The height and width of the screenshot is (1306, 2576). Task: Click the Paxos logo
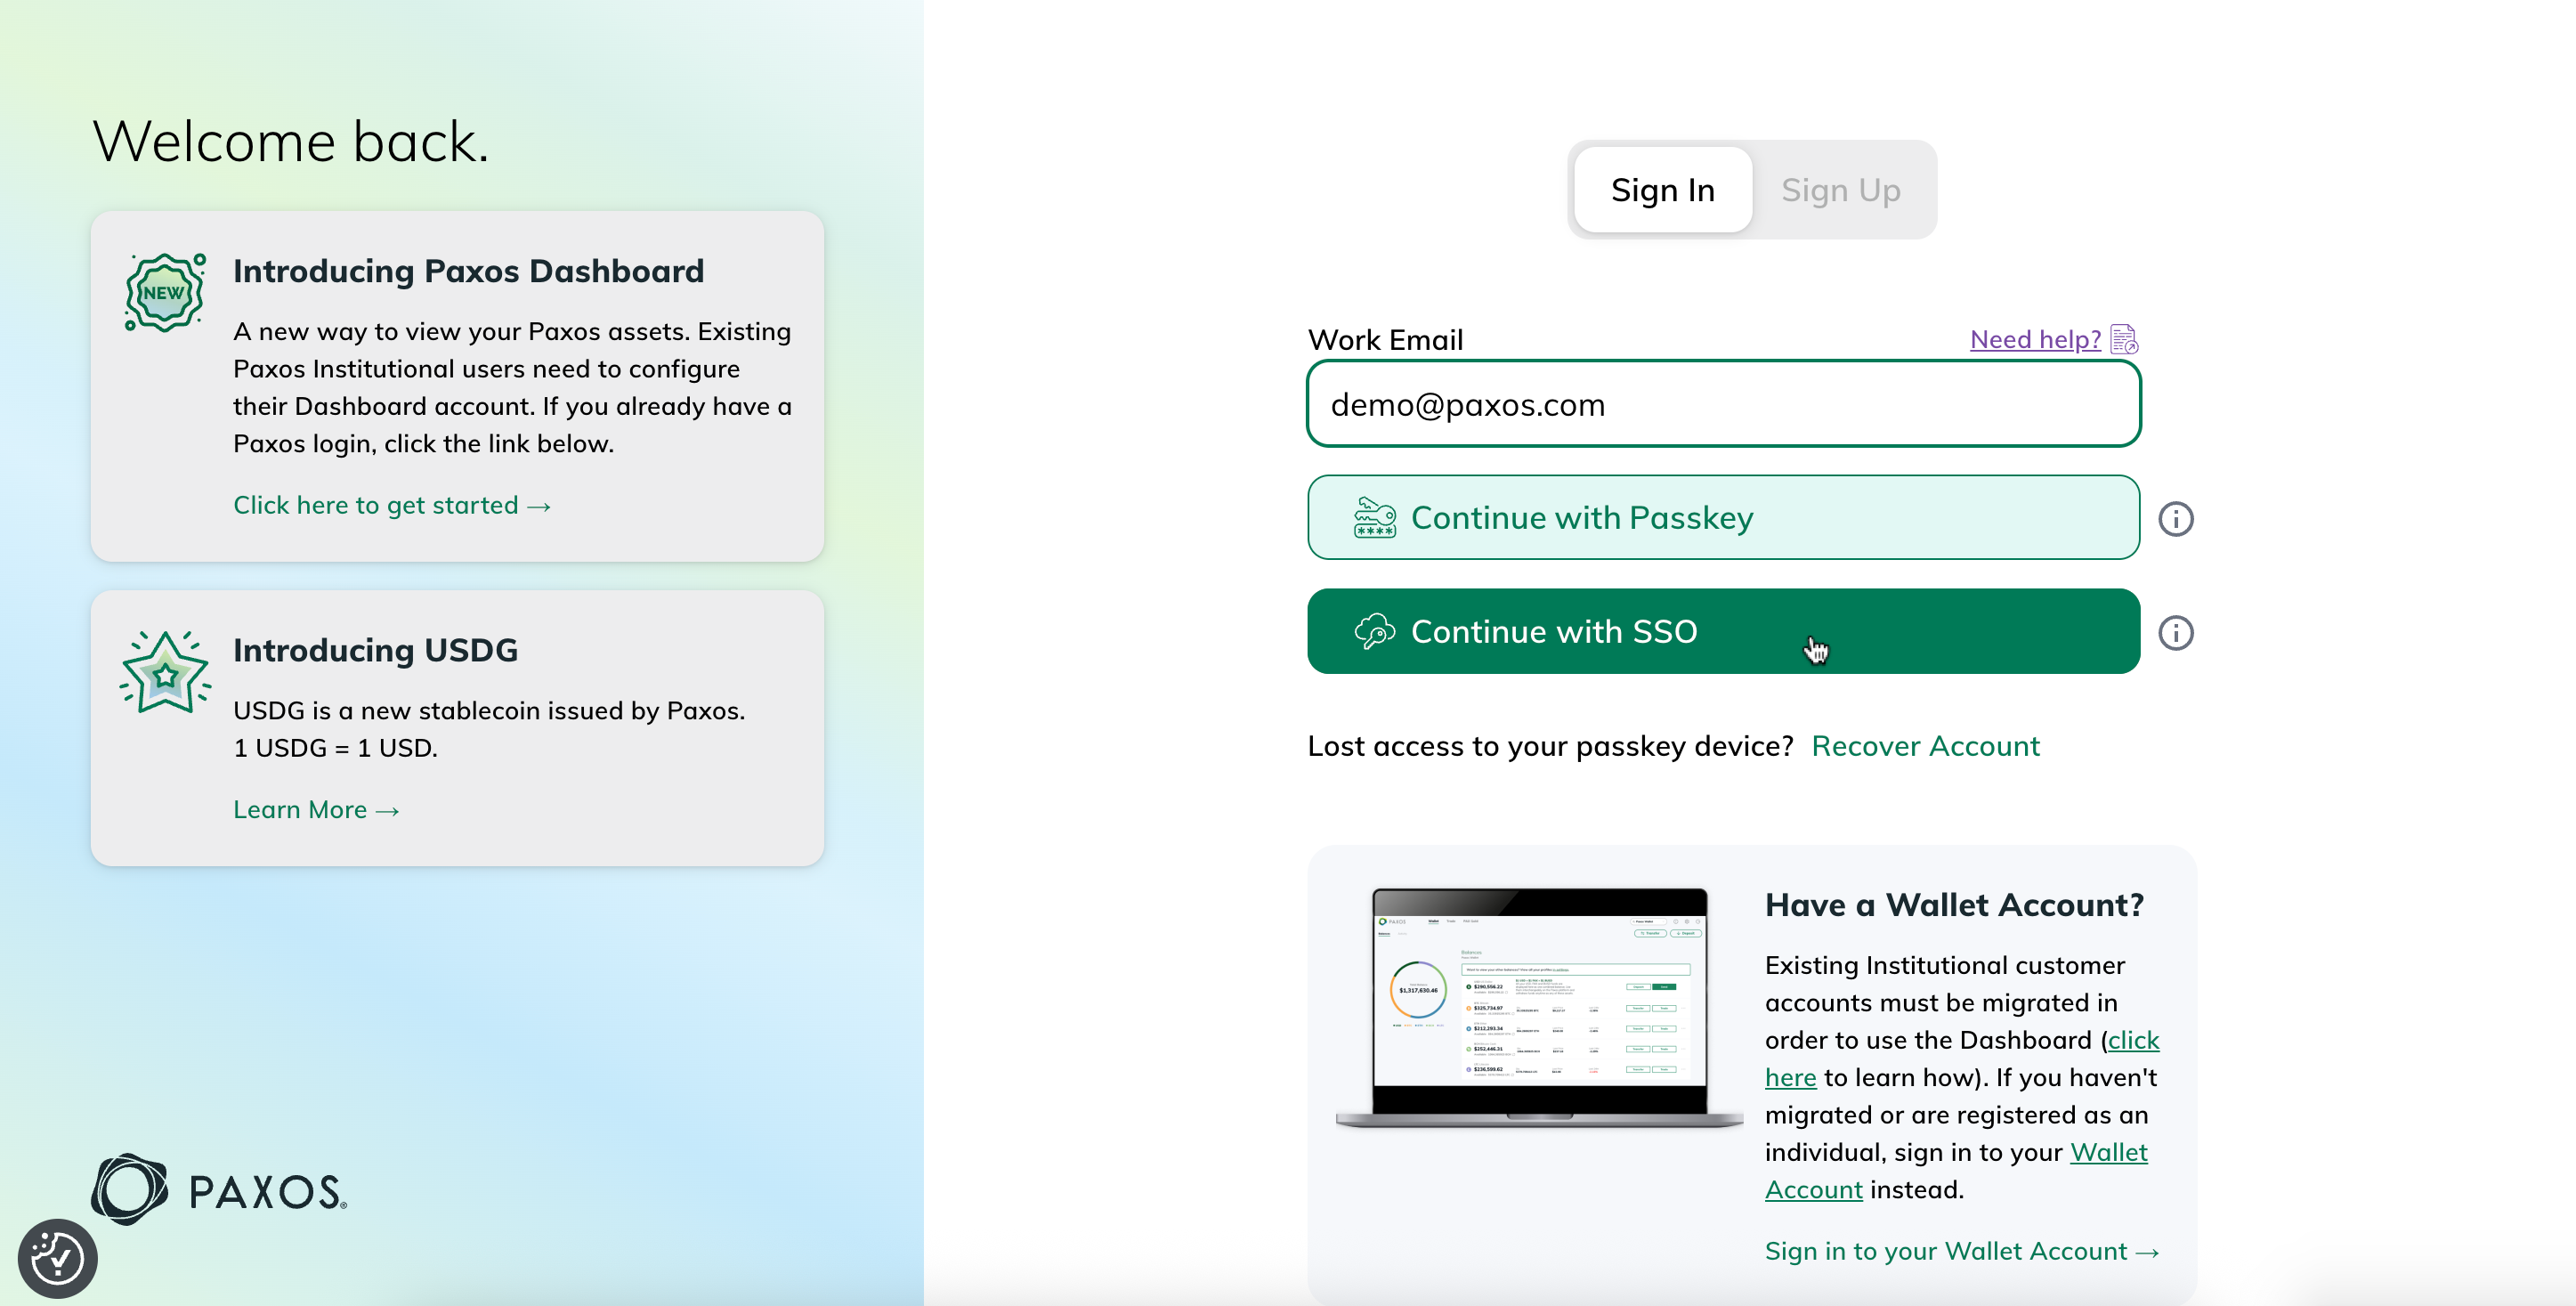pyautogui.click(x=219, y=1189)
